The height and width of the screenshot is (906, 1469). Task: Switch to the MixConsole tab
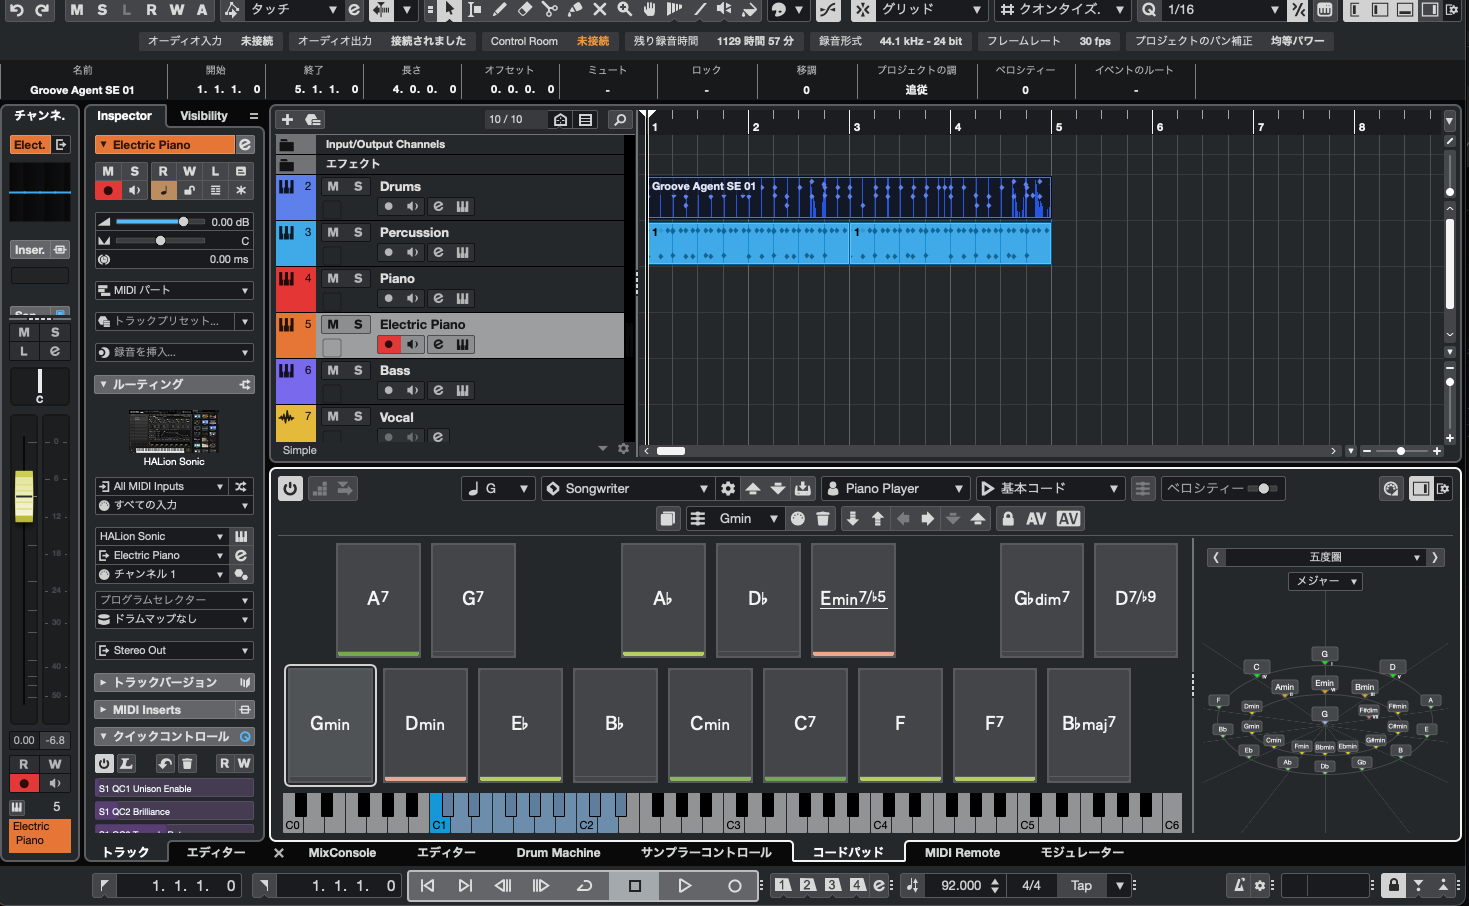(342, 852)
